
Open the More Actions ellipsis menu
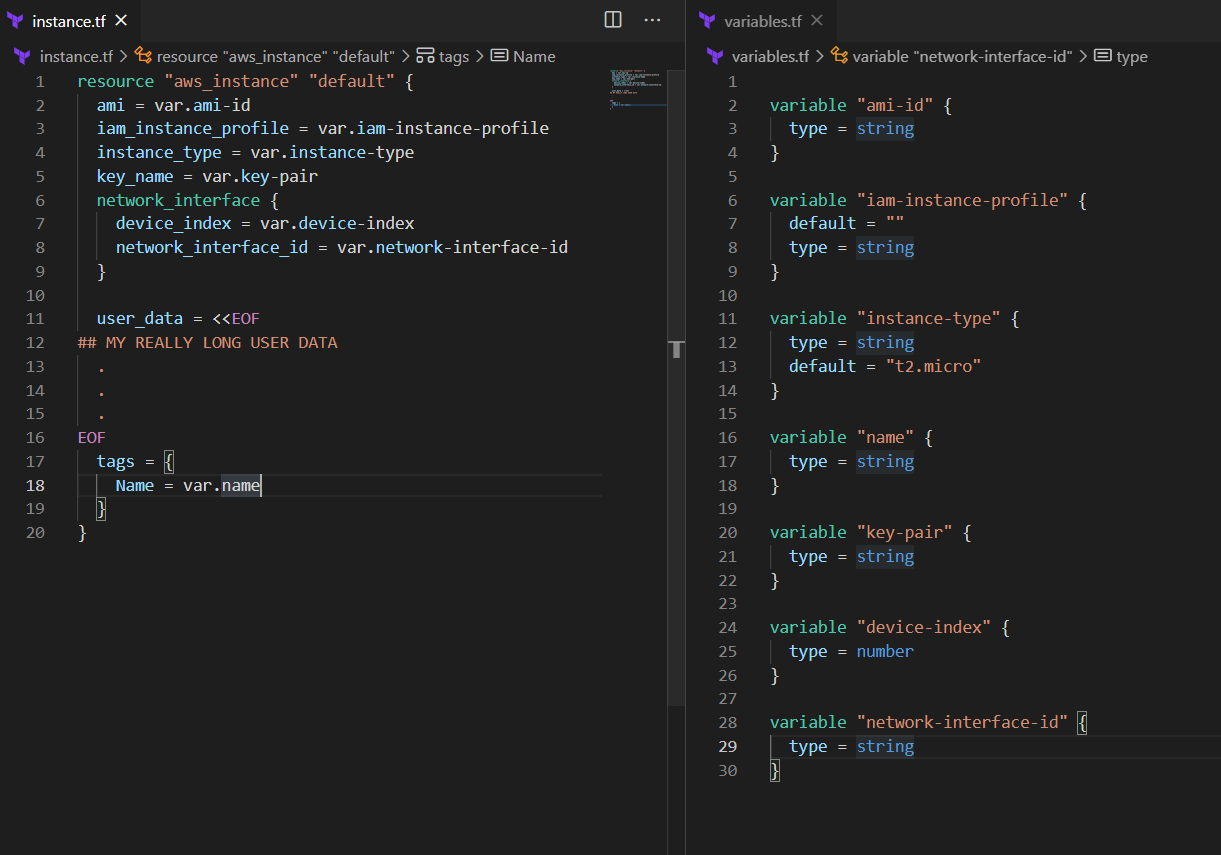tap(652, 20)
